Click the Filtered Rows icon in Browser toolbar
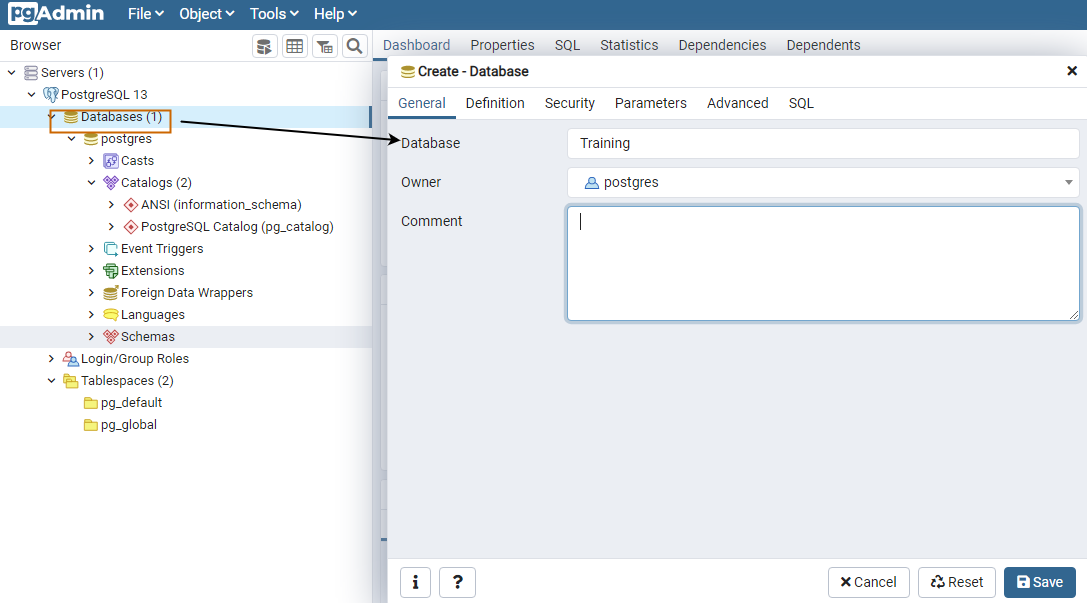The image size is (1088, 604). coord(325,46)
